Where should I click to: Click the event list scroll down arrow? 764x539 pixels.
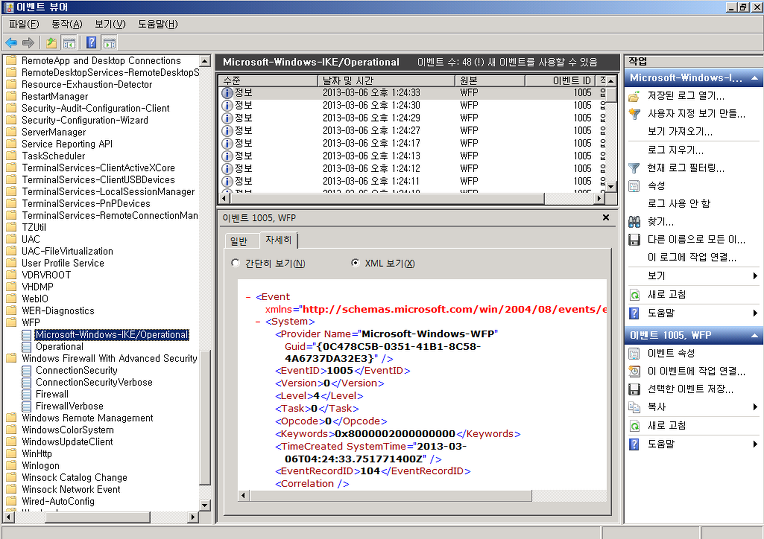(x=611, y=186)
